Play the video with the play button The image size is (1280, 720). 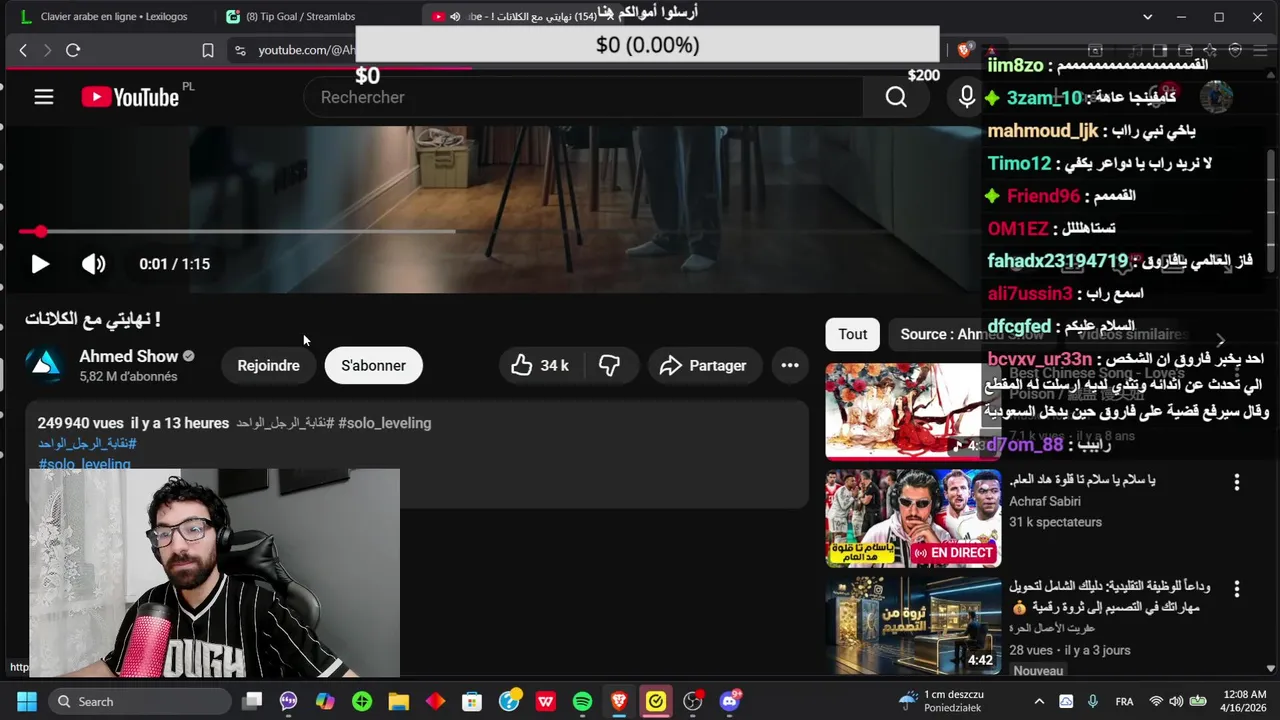(40, 264)
